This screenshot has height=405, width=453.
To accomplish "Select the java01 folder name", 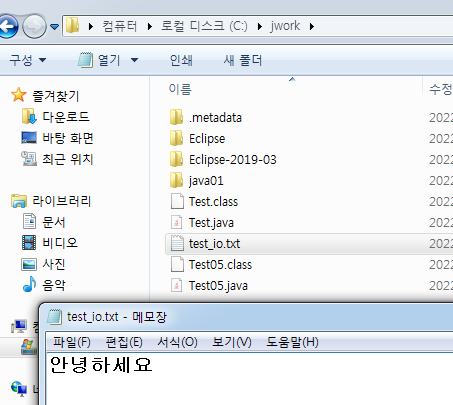I will point(206,181).
